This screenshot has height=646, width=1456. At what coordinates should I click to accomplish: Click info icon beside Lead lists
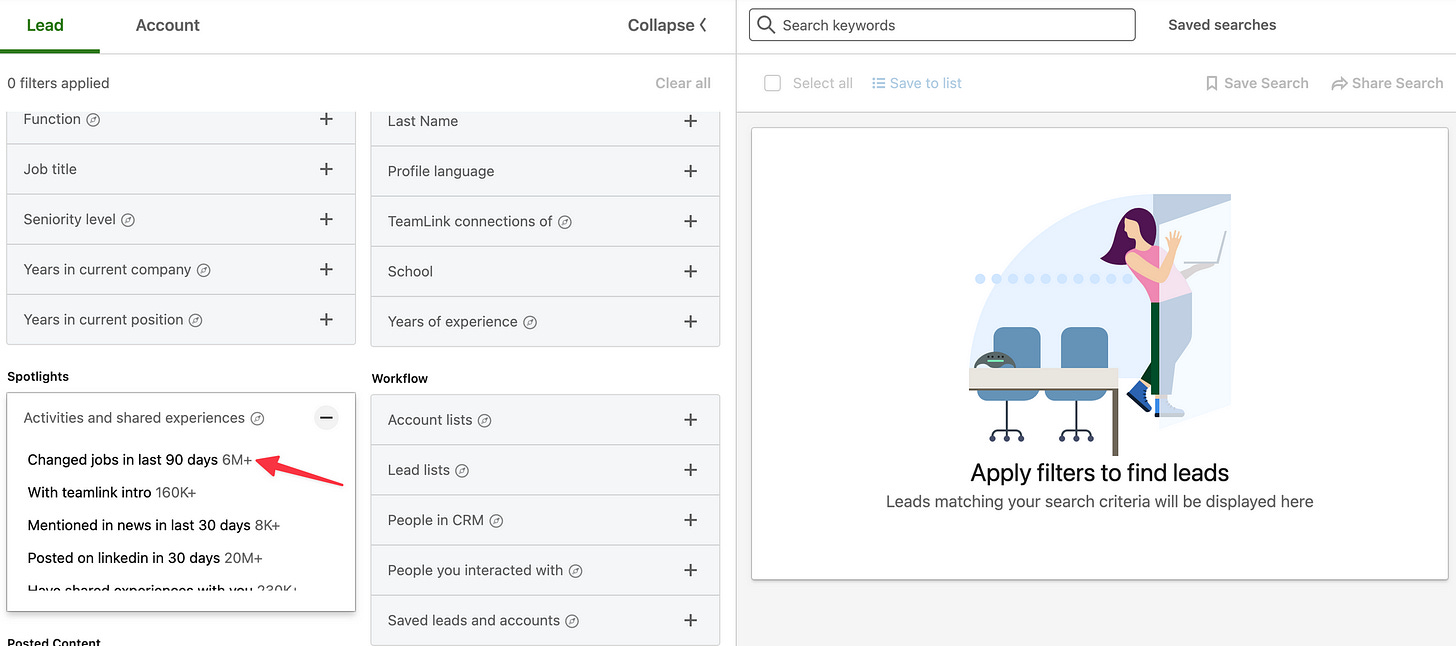point(462,471)
